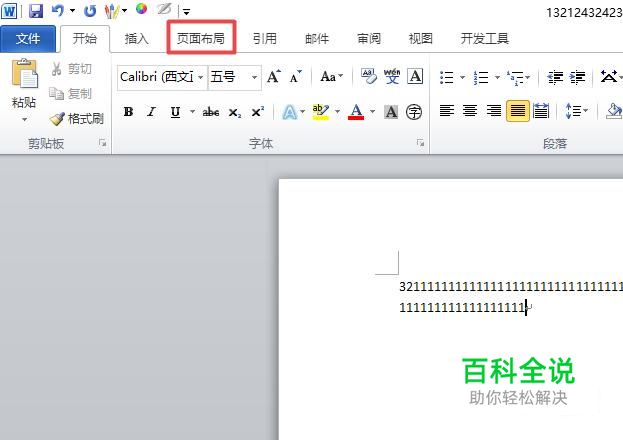Viewport: 623px width, 440px height.
Task: Open Customize Quick Access Toolbar dropdown
Action: tap(186, 12)
